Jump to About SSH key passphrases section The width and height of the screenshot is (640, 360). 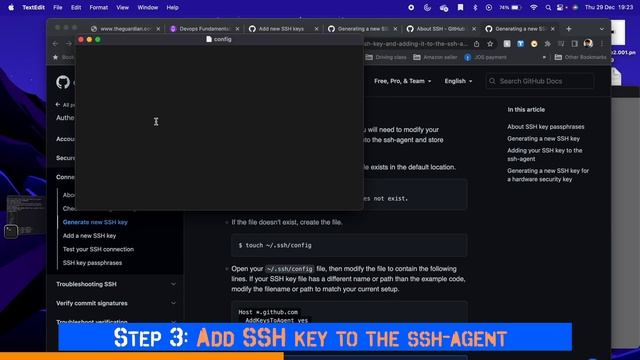click(x=546, y=127)
